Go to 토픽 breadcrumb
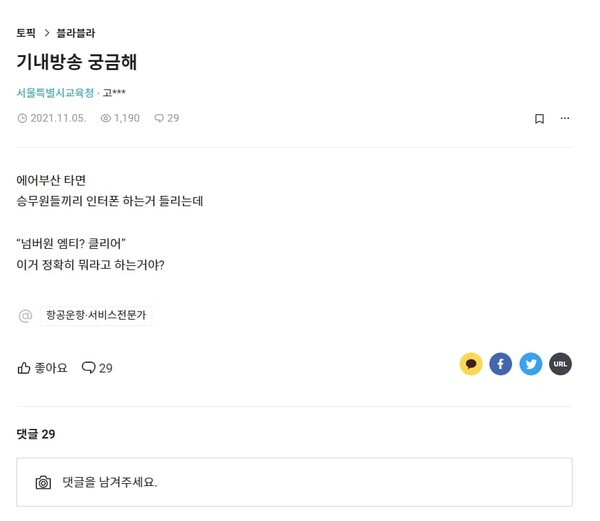This screenshot has height=521, width=600. [x=26, y=33]
